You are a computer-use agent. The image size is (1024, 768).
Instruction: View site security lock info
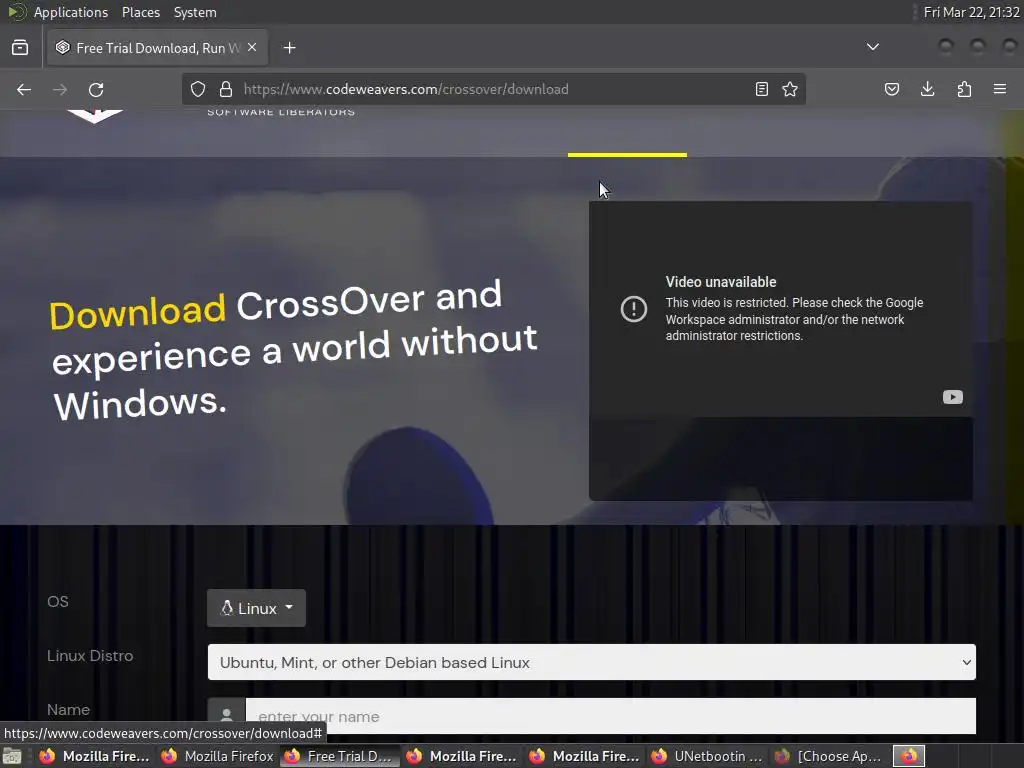(226, 89)
